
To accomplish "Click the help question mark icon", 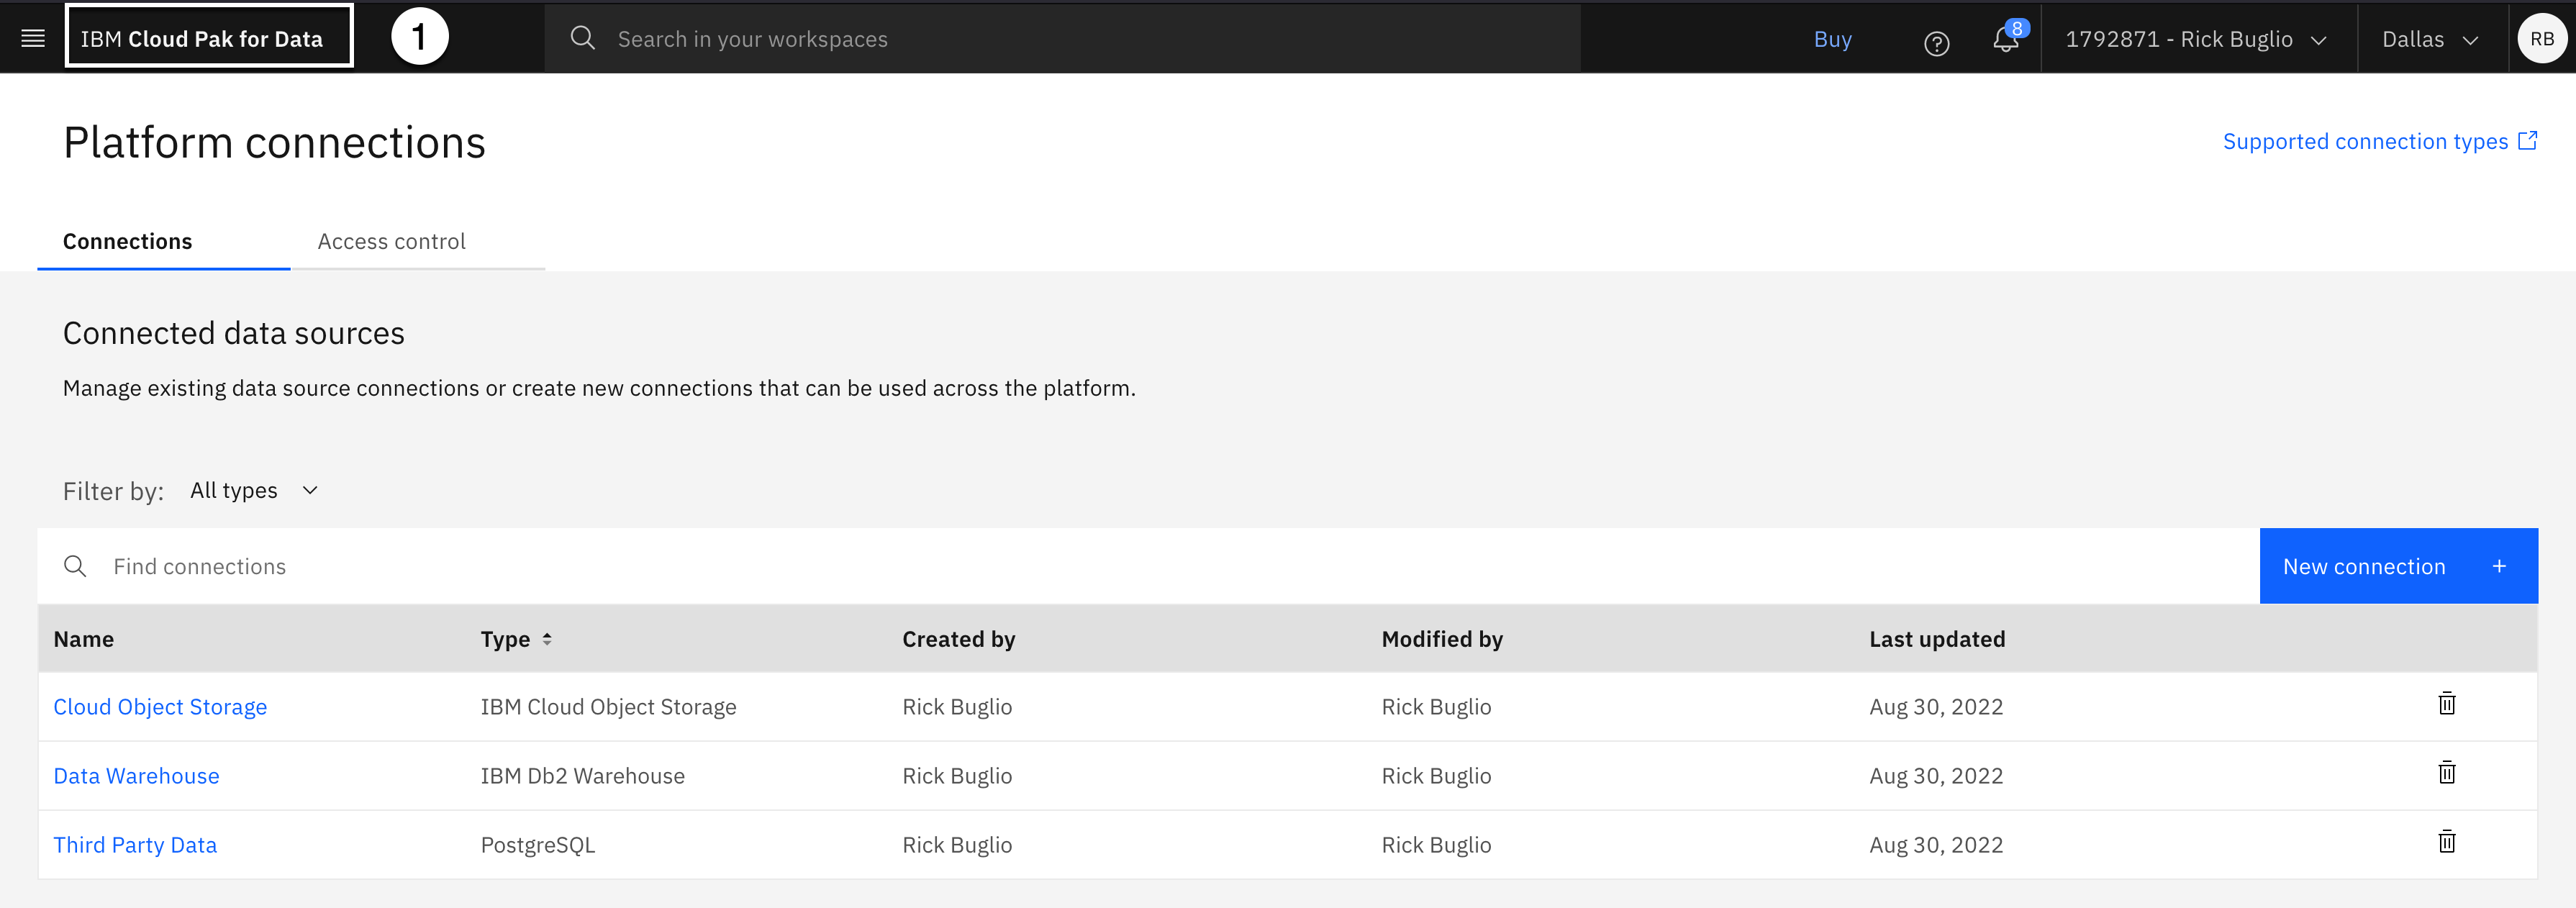I will (1936, 42).
